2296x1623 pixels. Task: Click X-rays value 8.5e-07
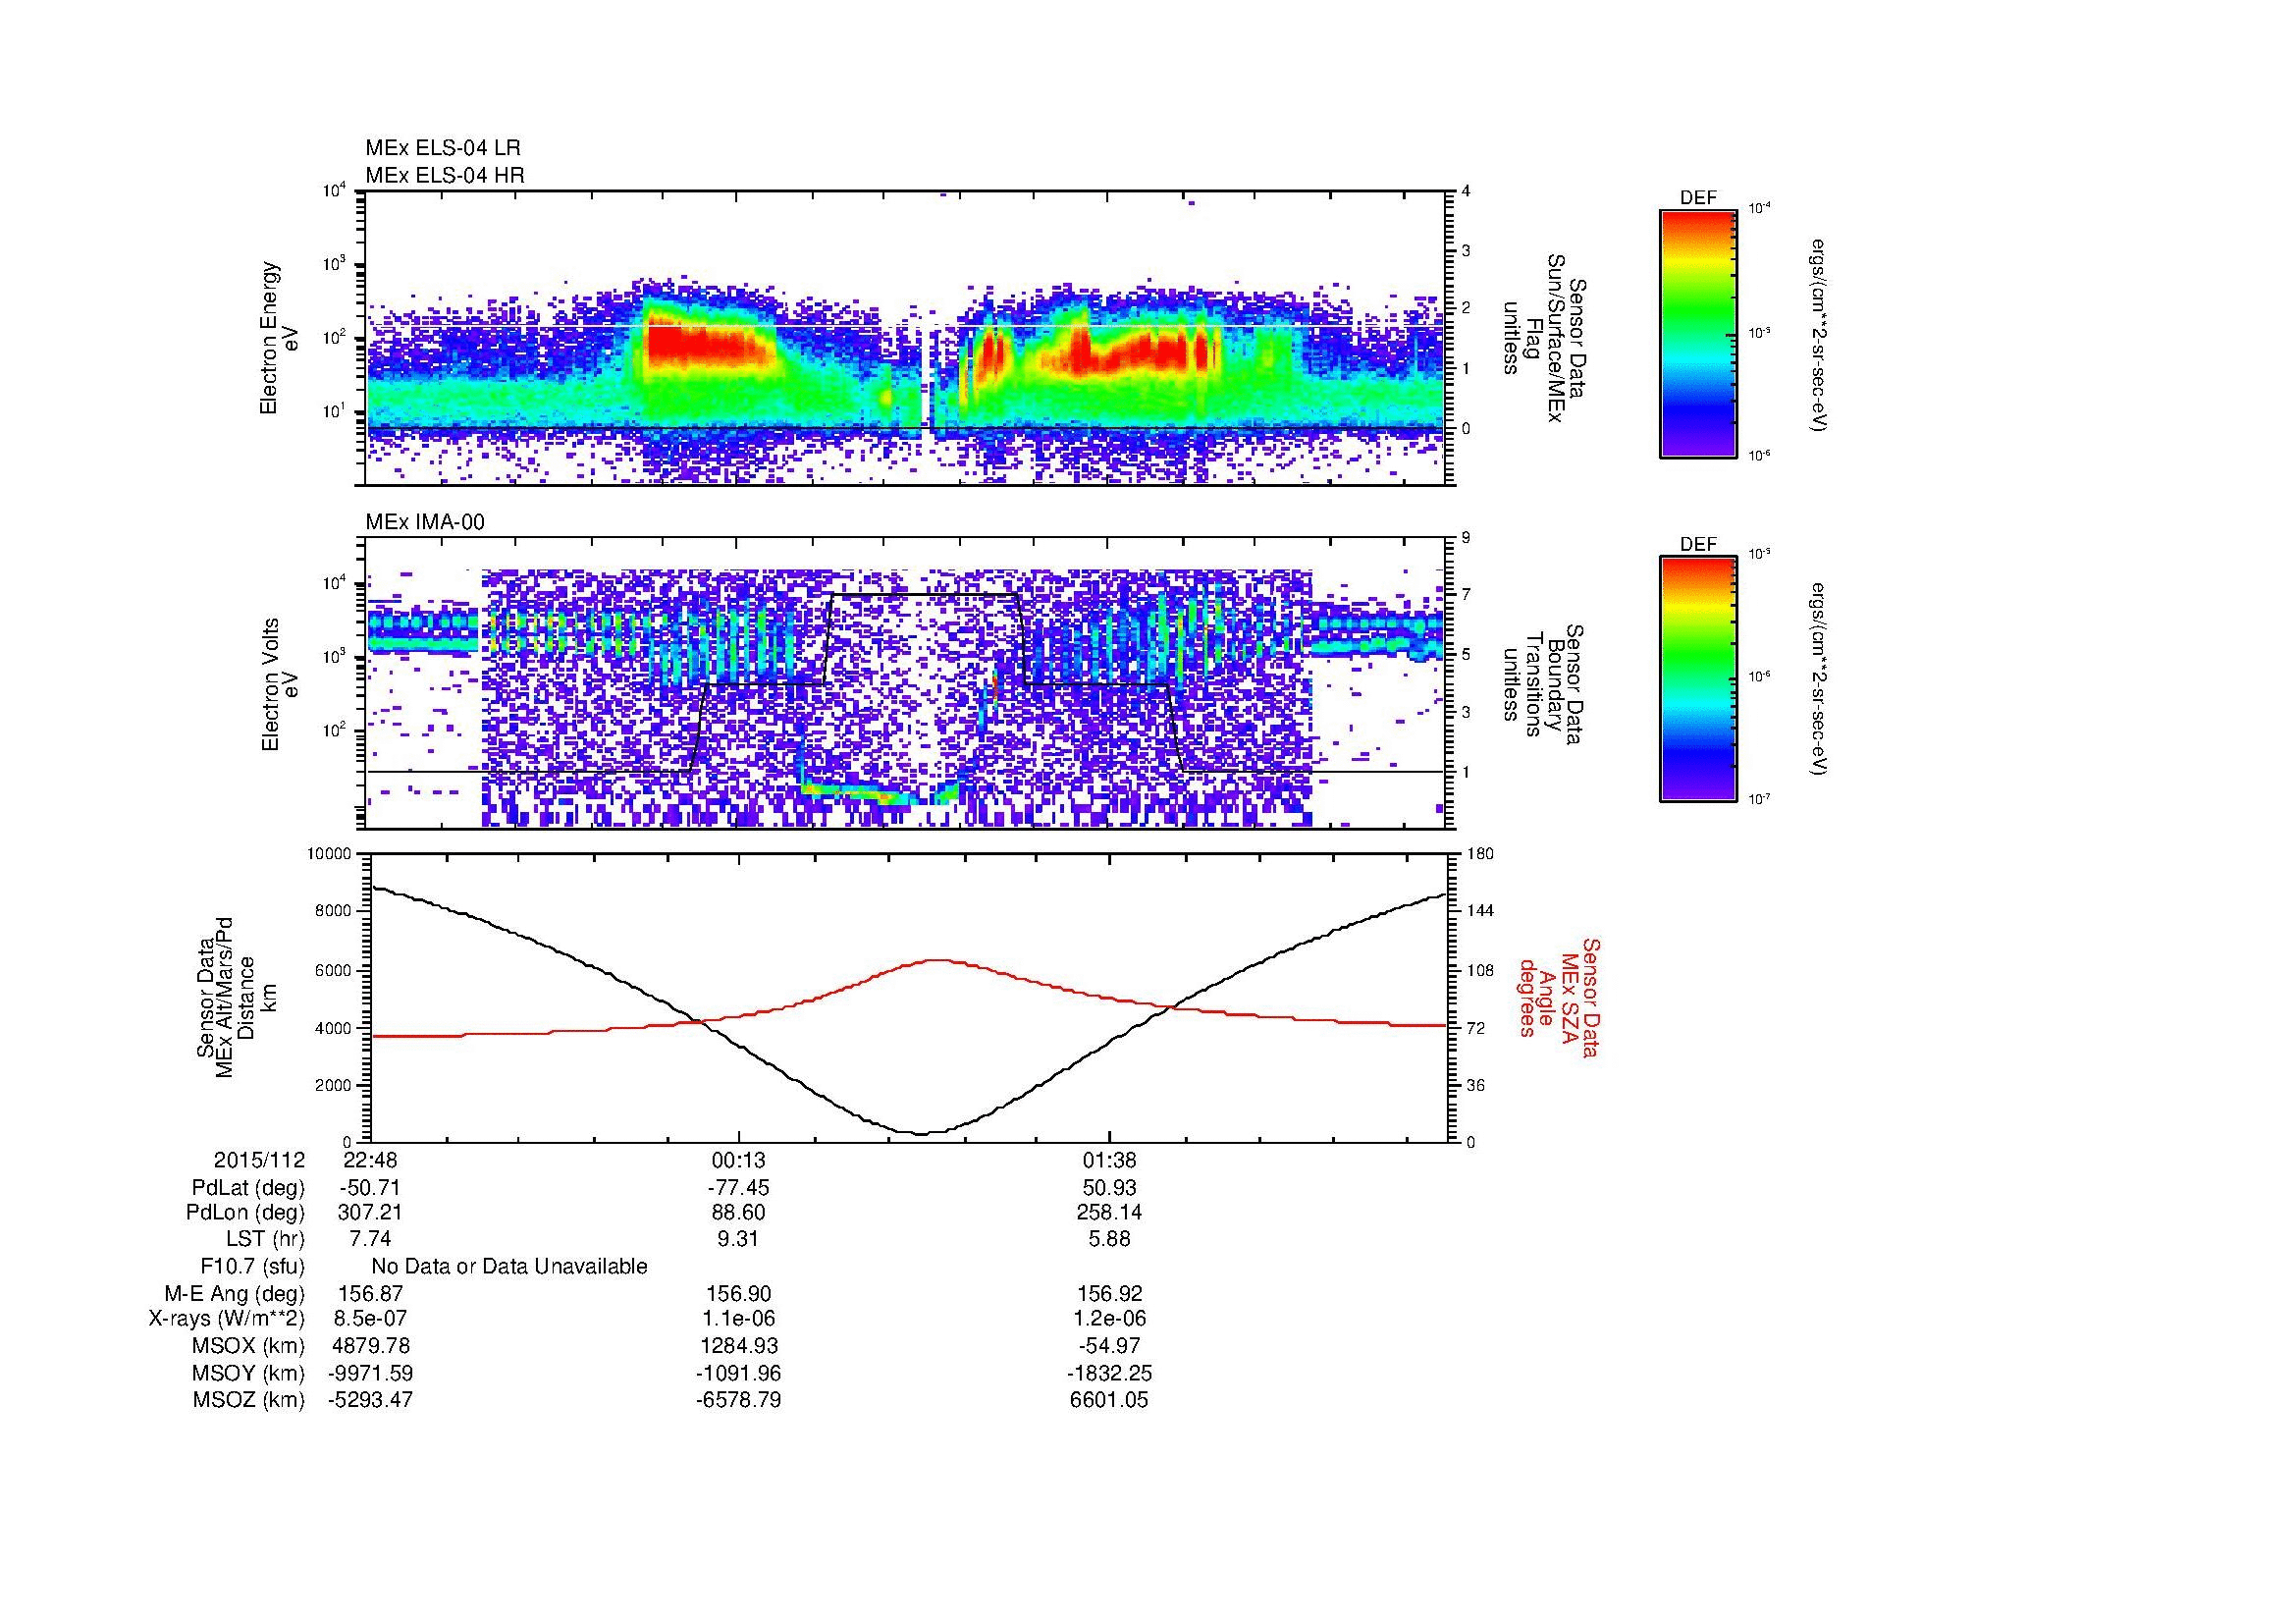click(x=370, y=1319)
